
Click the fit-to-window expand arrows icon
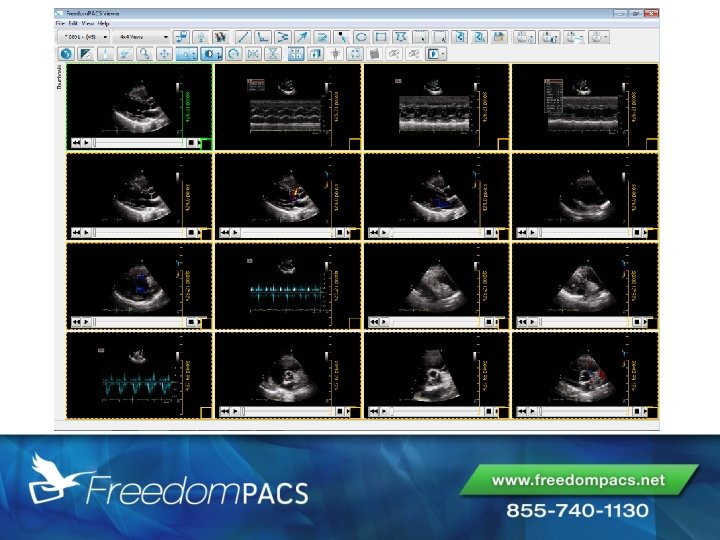click(x=355, y=54)
